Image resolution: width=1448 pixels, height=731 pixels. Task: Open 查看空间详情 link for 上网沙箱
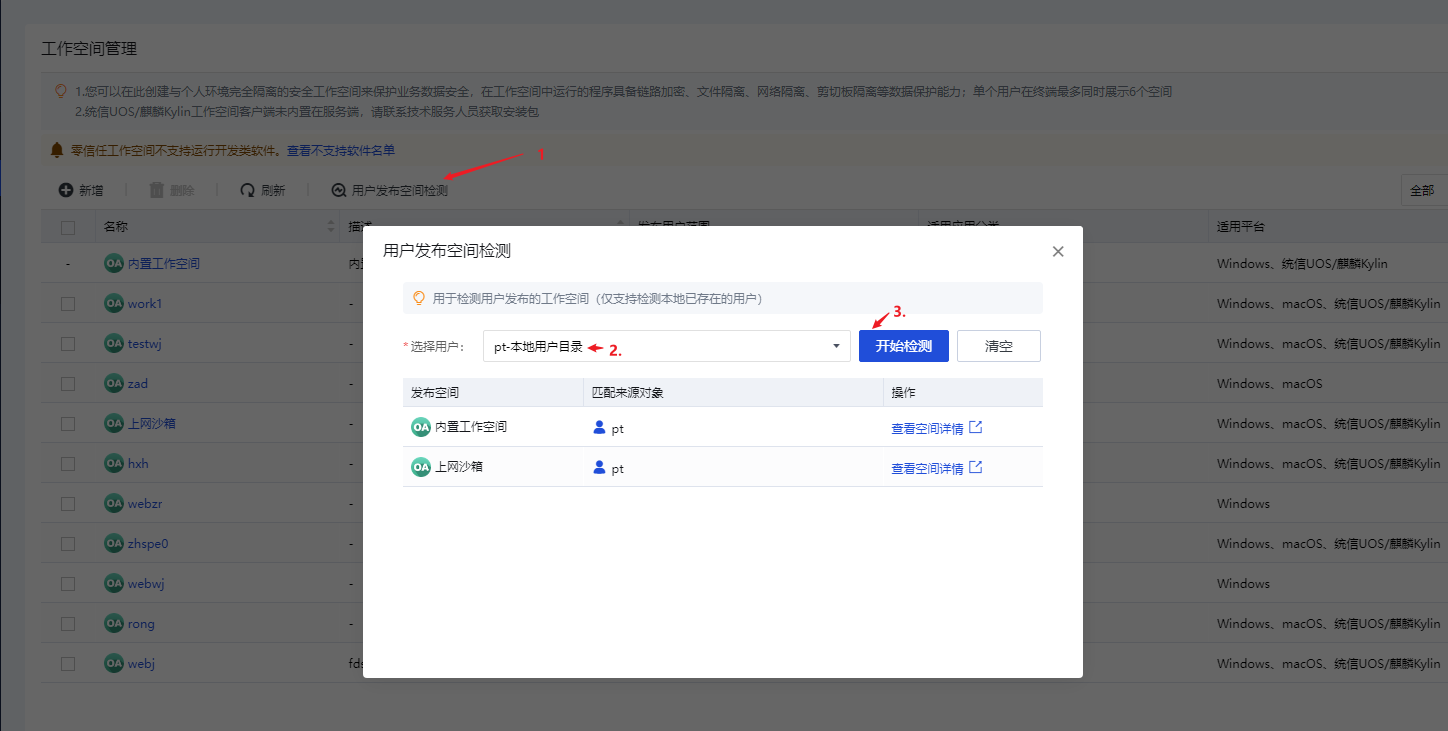coord(927,468)
